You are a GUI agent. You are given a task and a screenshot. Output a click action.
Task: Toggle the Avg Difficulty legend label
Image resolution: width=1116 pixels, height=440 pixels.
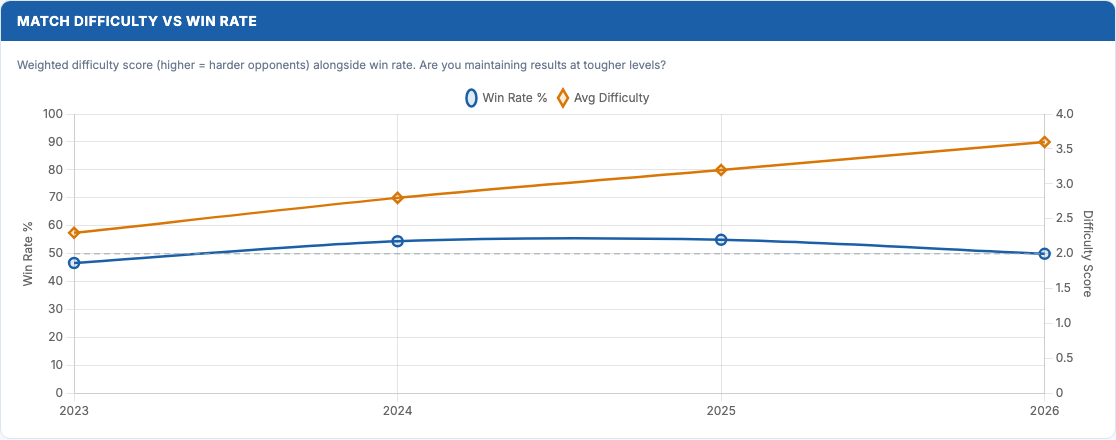pos(611,98)
